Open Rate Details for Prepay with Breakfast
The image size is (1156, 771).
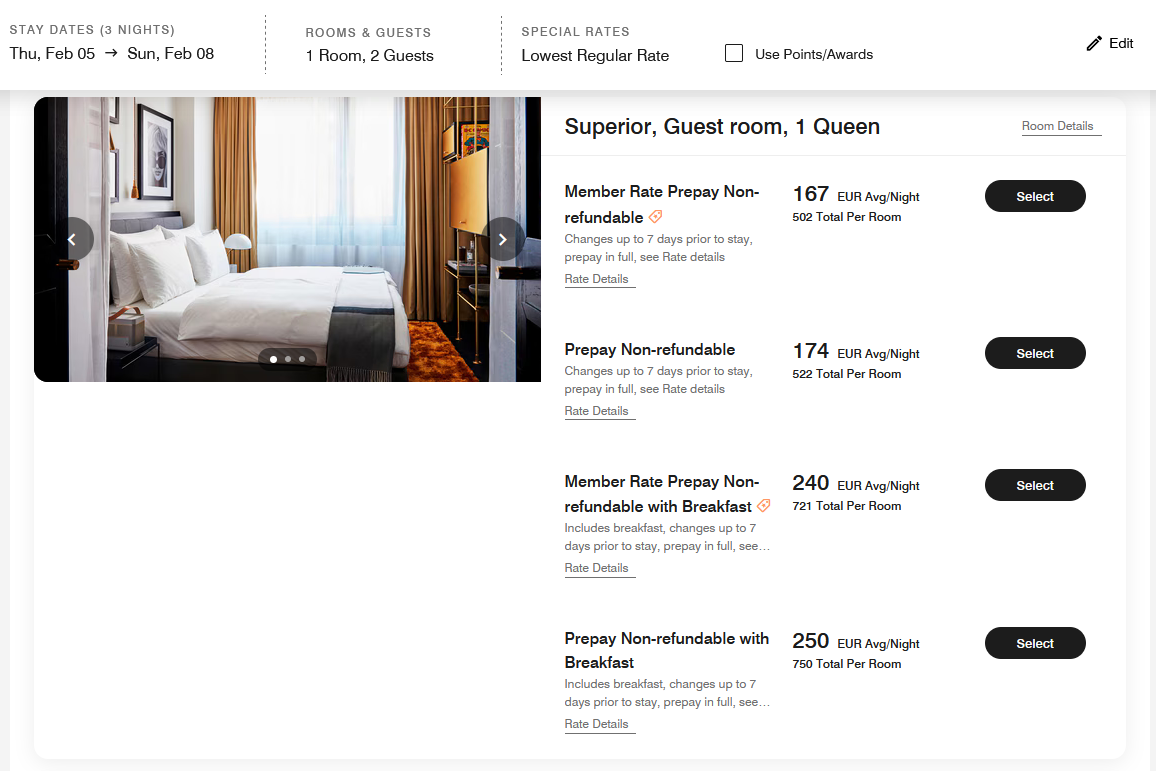pos(597,724)
